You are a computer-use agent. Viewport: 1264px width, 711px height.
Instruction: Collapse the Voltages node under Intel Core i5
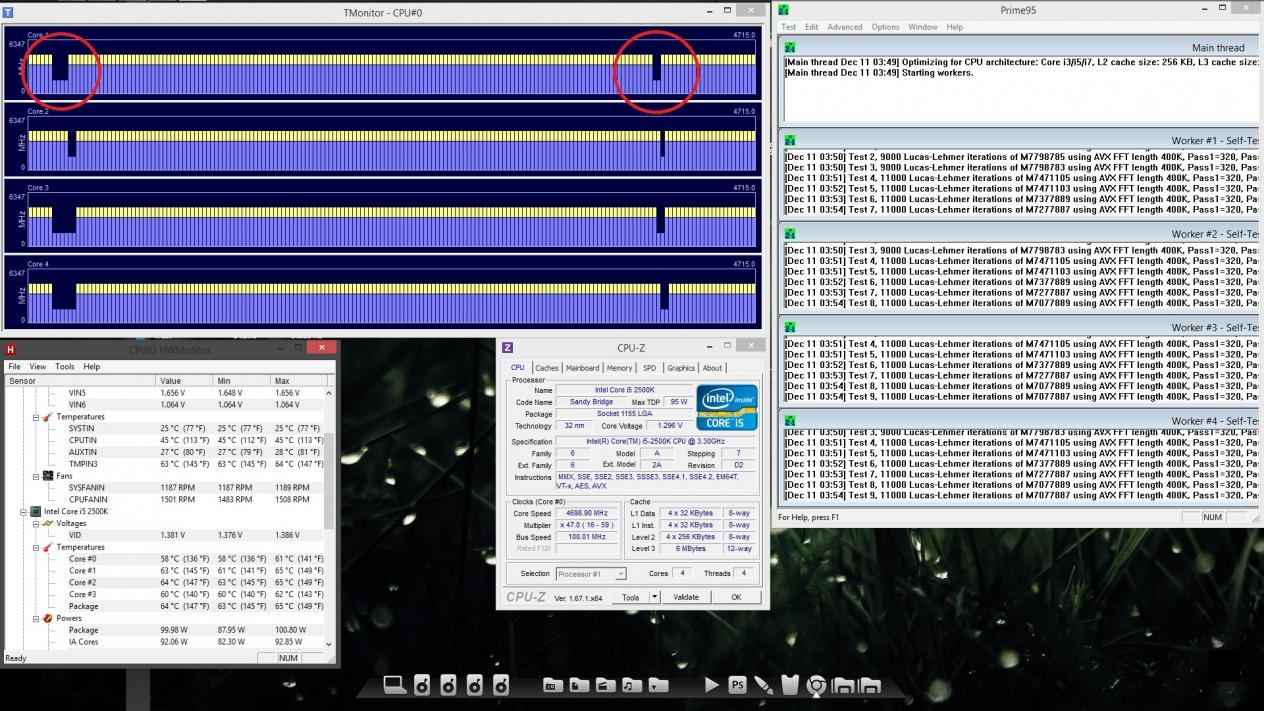36,523
